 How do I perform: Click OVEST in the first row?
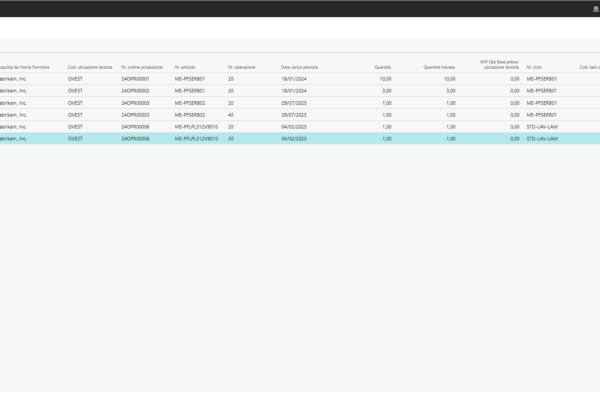75,78
